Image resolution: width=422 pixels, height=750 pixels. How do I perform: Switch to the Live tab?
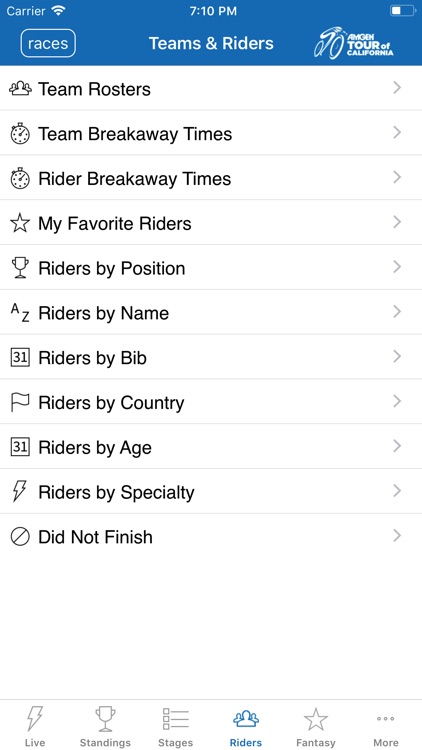click(35, 726)
